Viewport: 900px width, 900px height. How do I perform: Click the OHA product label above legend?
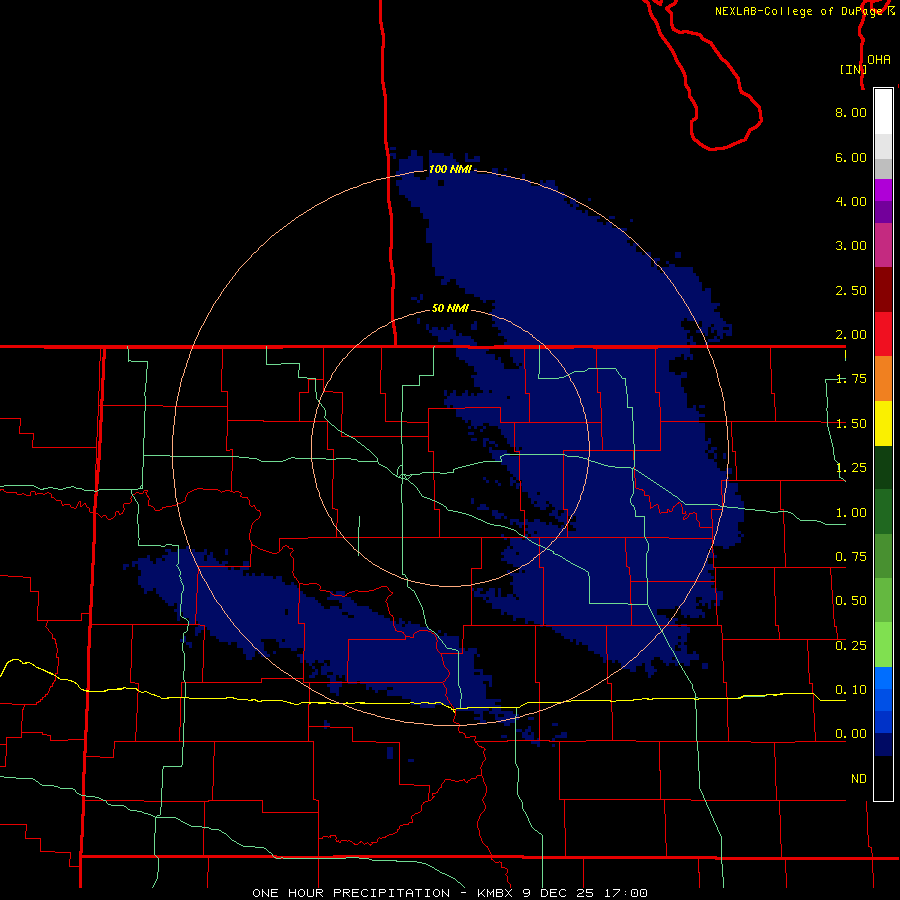pos(879,59)
